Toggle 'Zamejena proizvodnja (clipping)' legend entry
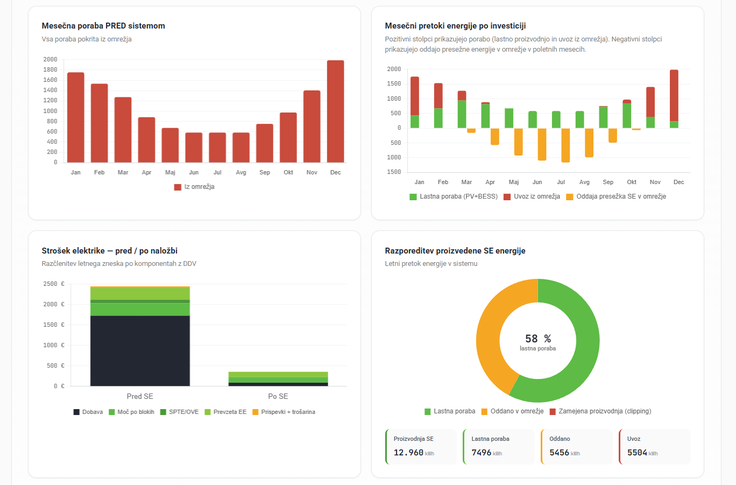The height and width of the screenshot is (485, 736). pyautogui.click(x=600, y=411)
